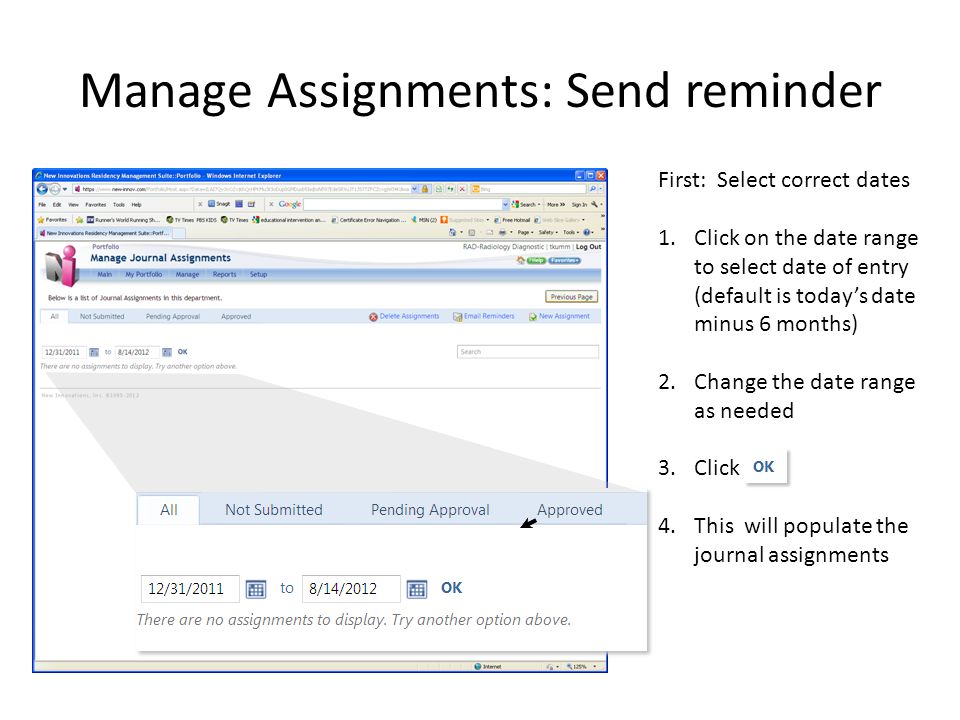Viewport: 960px width, 720px height.
Task: Open the Tools menu in menu bar
Action: point(119,204)
